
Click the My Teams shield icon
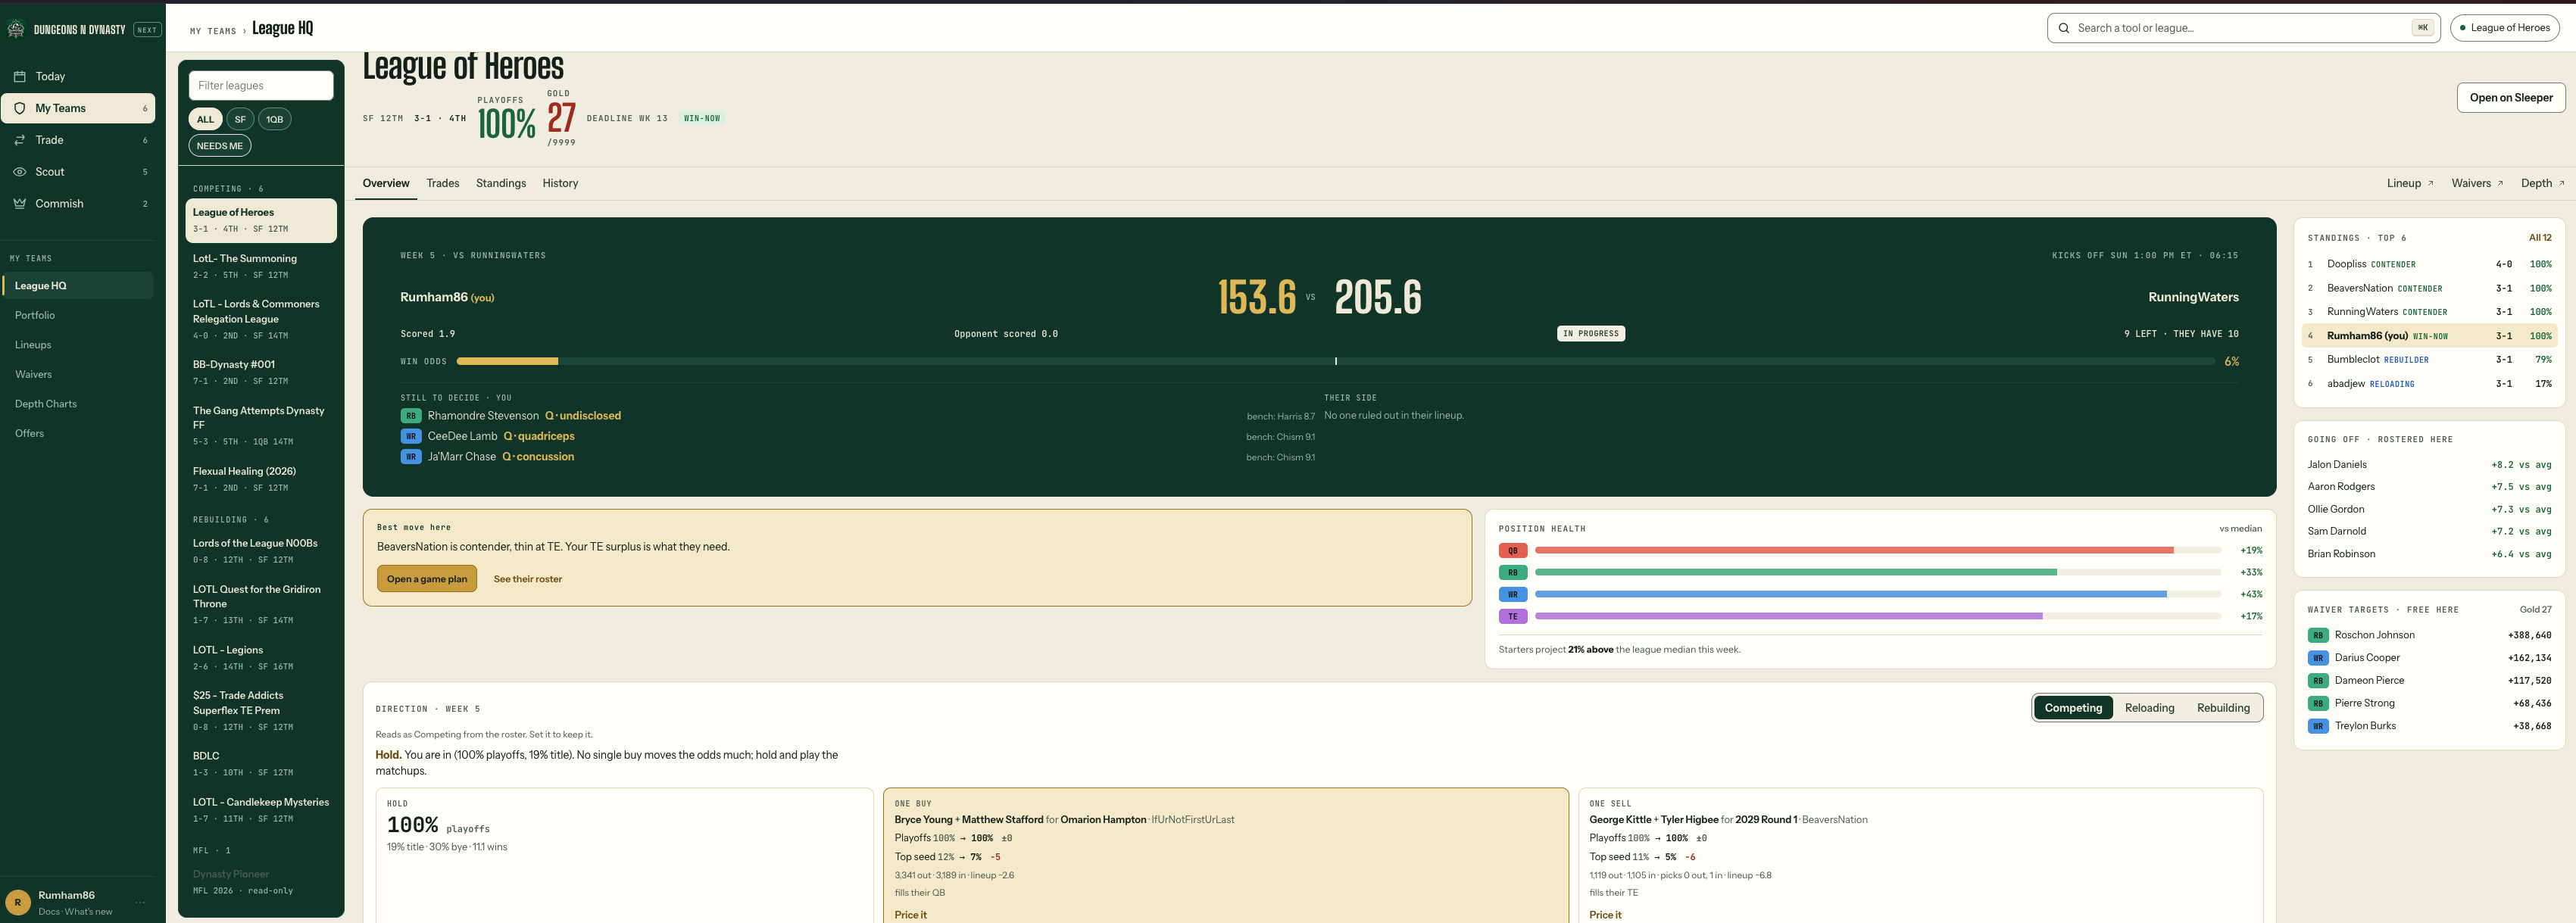pos(19,108)
